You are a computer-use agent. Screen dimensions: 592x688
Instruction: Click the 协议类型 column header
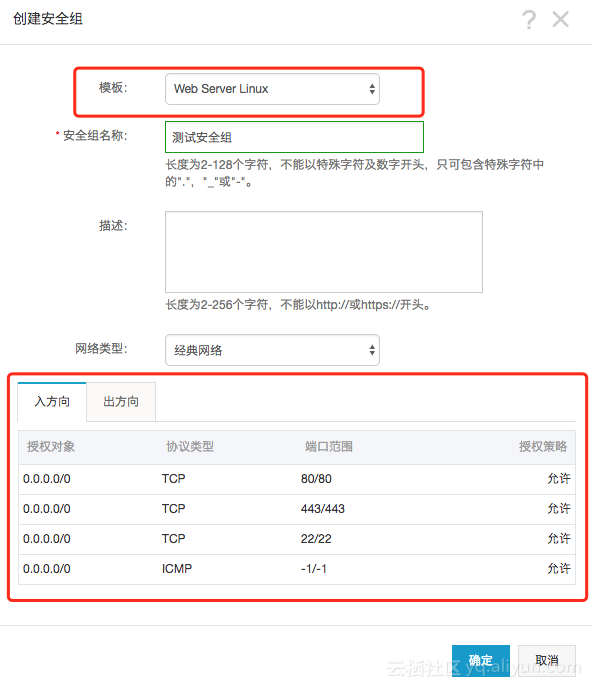click(190, 447)
